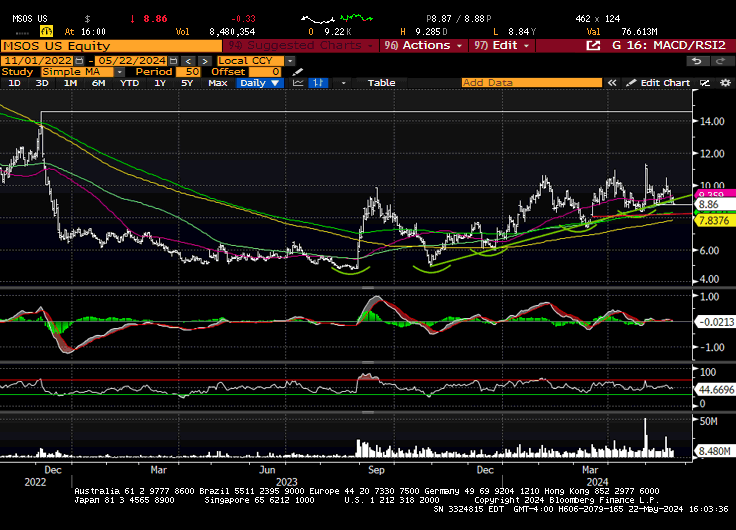Click the Offset field showing 0
736x530 pixels.
pyautogui.click(x=265, y=72)
